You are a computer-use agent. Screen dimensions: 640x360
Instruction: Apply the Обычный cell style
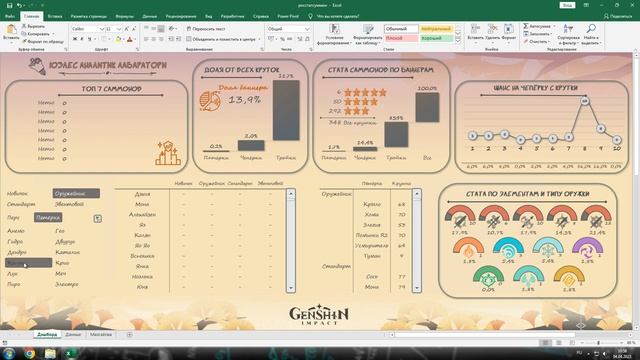click(x=401, y=29)
